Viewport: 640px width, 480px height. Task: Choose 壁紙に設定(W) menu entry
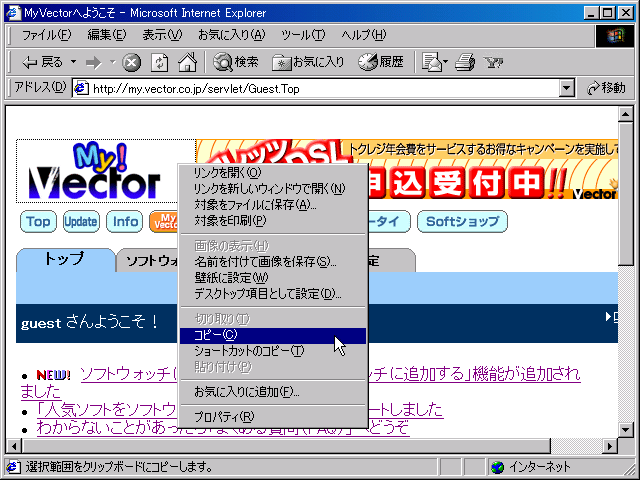(273, 278)
